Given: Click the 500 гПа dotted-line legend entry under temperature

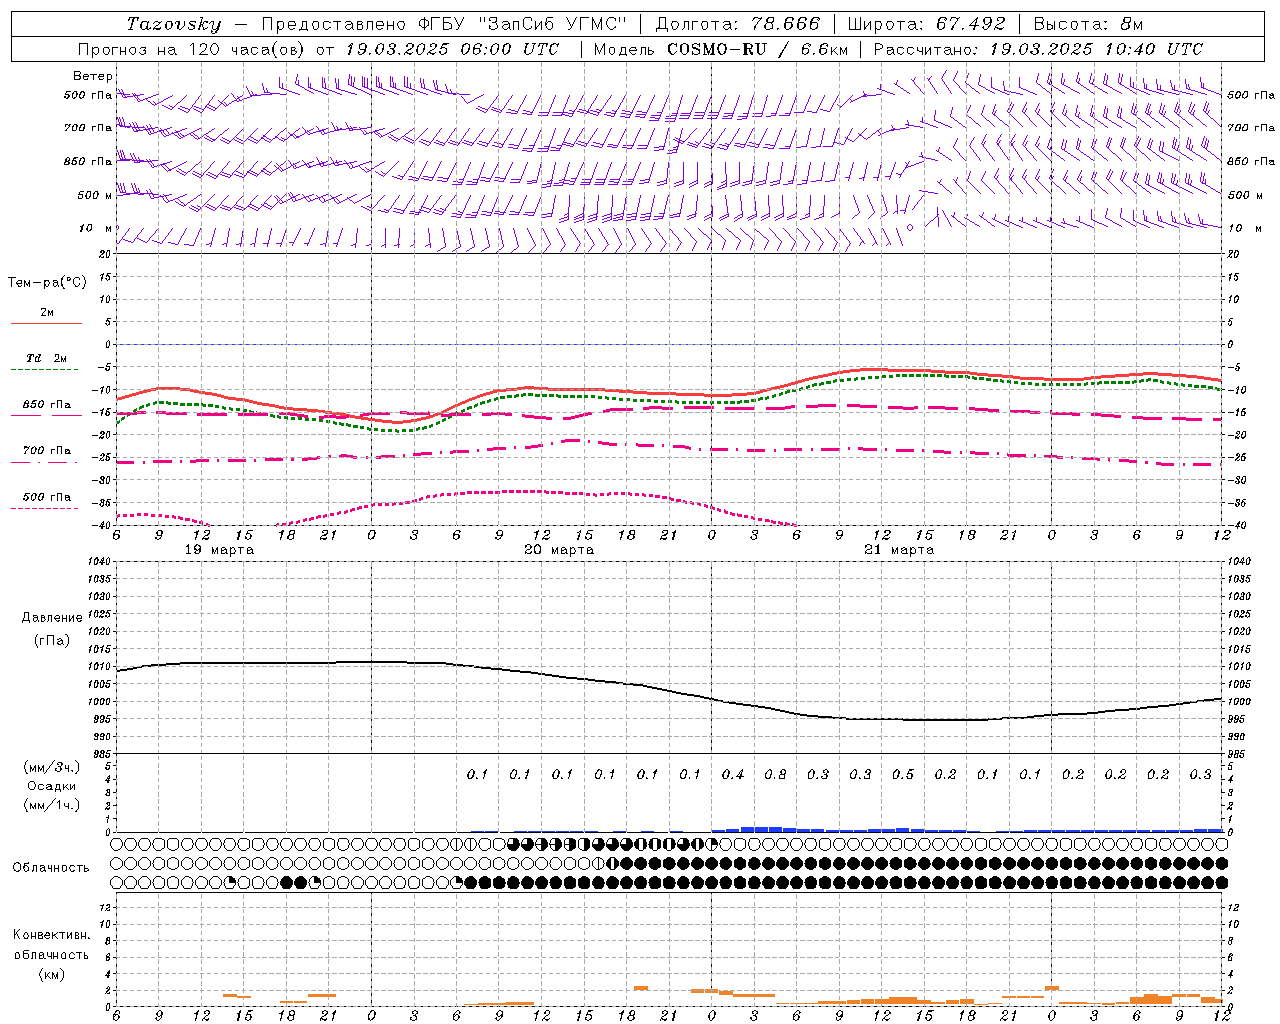Looking at the screenshot, I should pyautogui.click(x=46, y=497).
